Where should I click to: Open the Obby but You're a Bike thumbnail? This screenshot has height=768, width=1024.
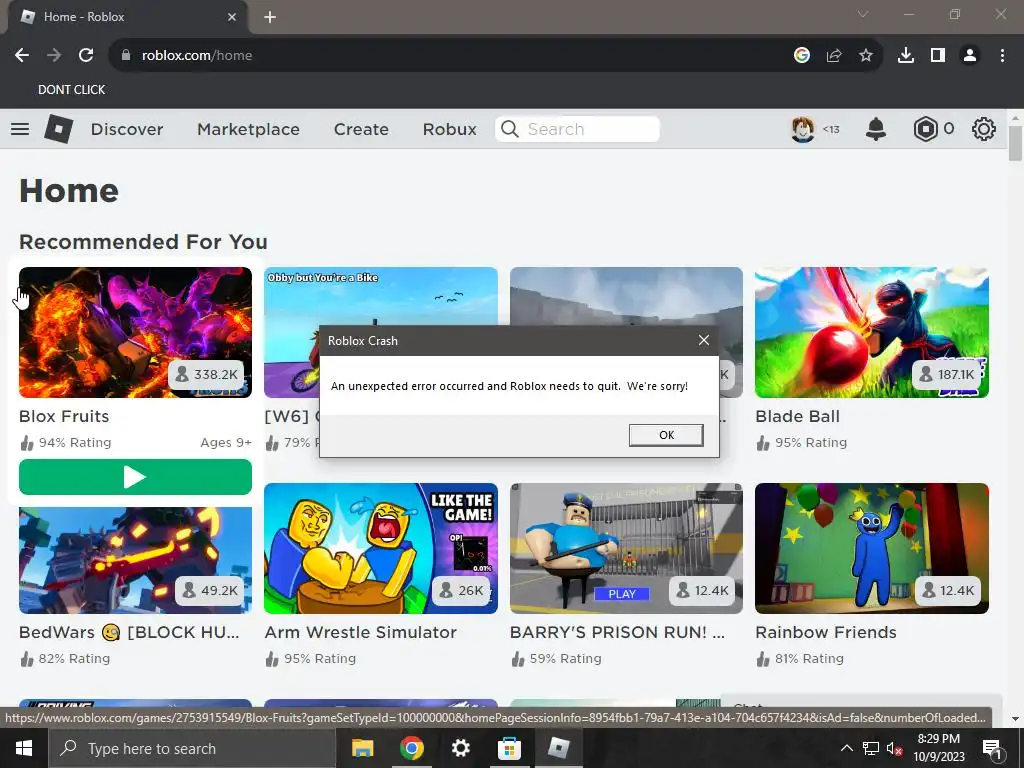[381, 296]
